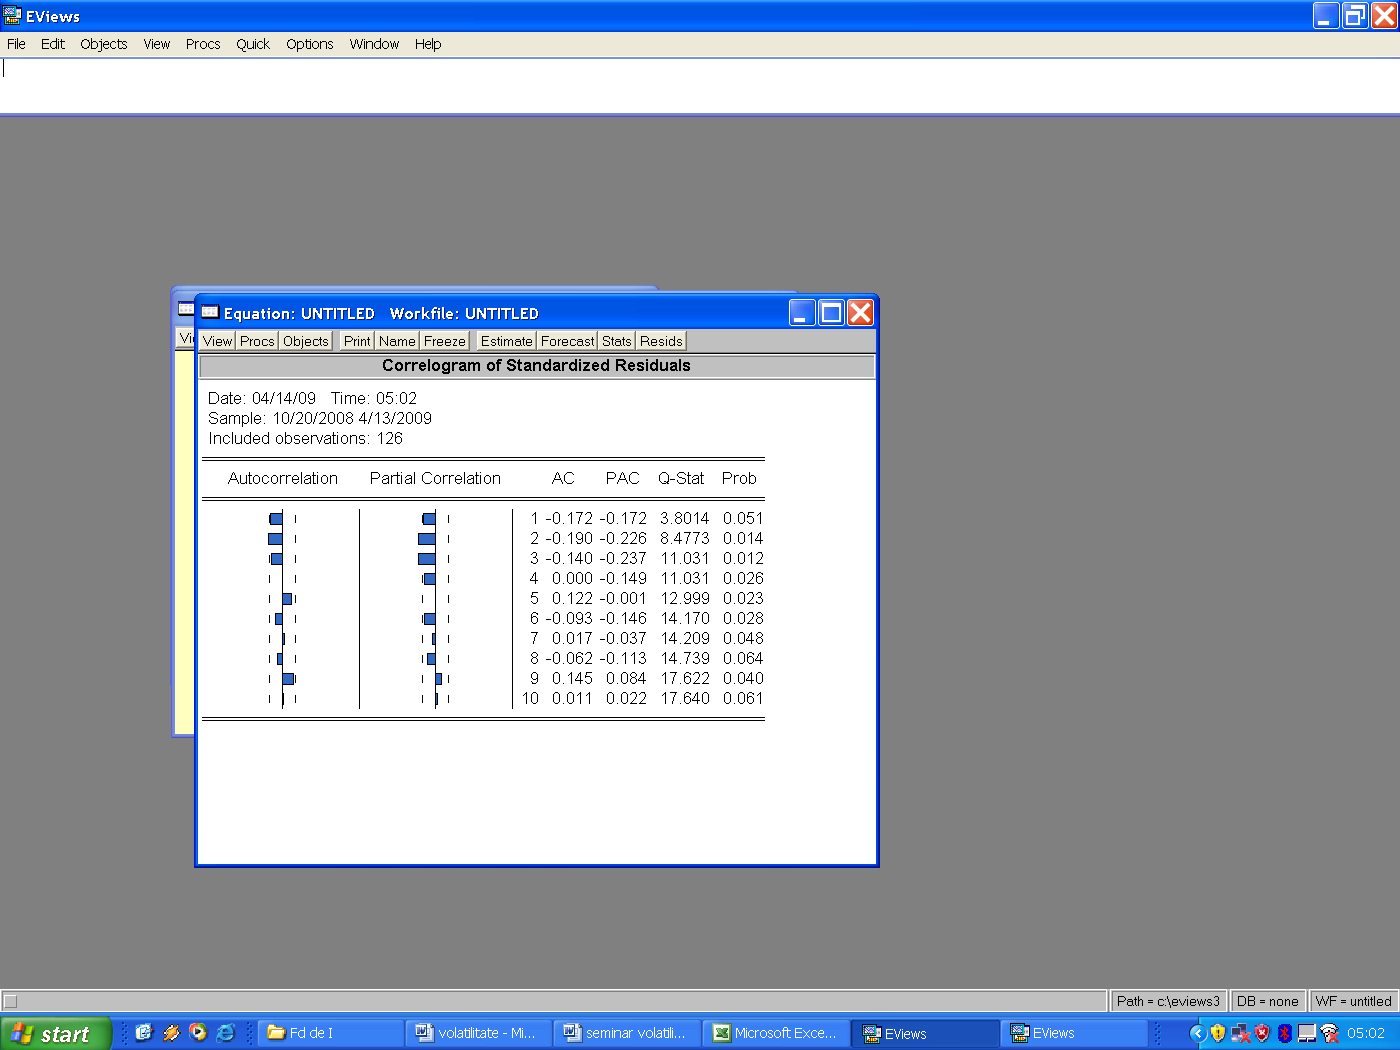
Task: Click the WF = untitled status field
Action: coord(1353,1001)
